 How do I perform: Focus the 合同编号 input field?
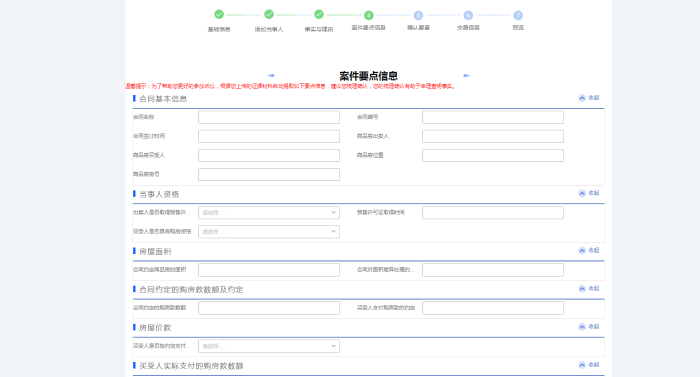[493, 117]
